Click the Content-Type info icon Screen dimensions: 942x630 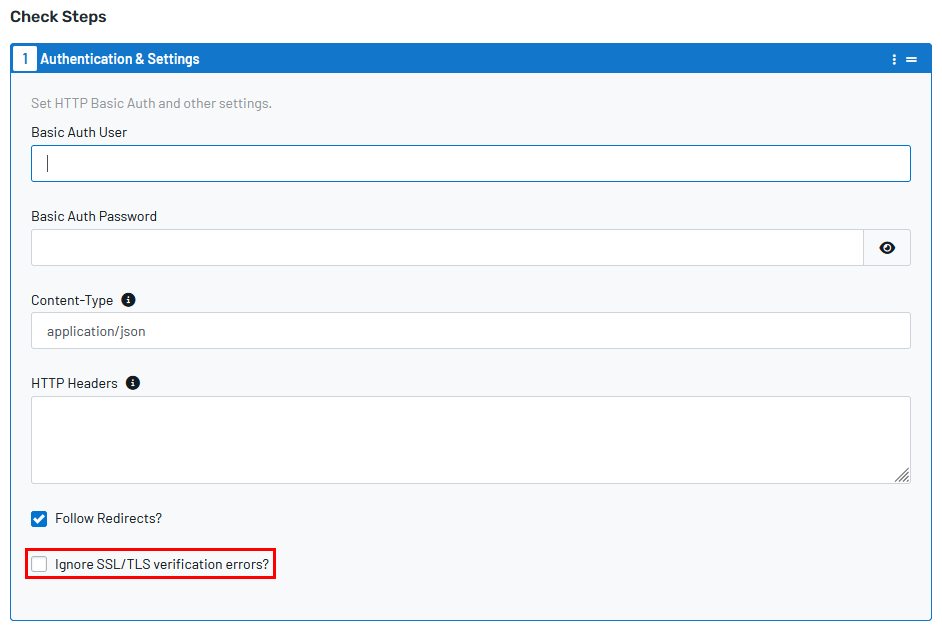pos(128,300)
